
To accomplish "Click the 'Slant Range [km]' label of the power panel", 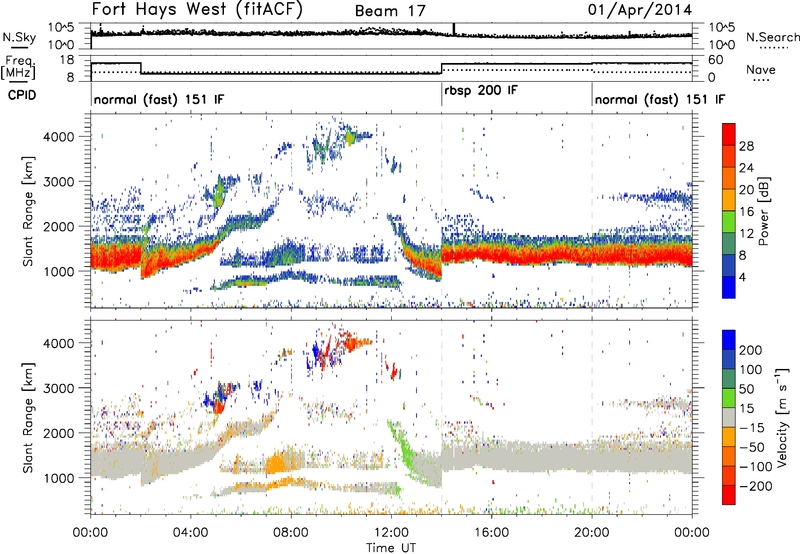I will pyautogui.click(x=28, y=211).
